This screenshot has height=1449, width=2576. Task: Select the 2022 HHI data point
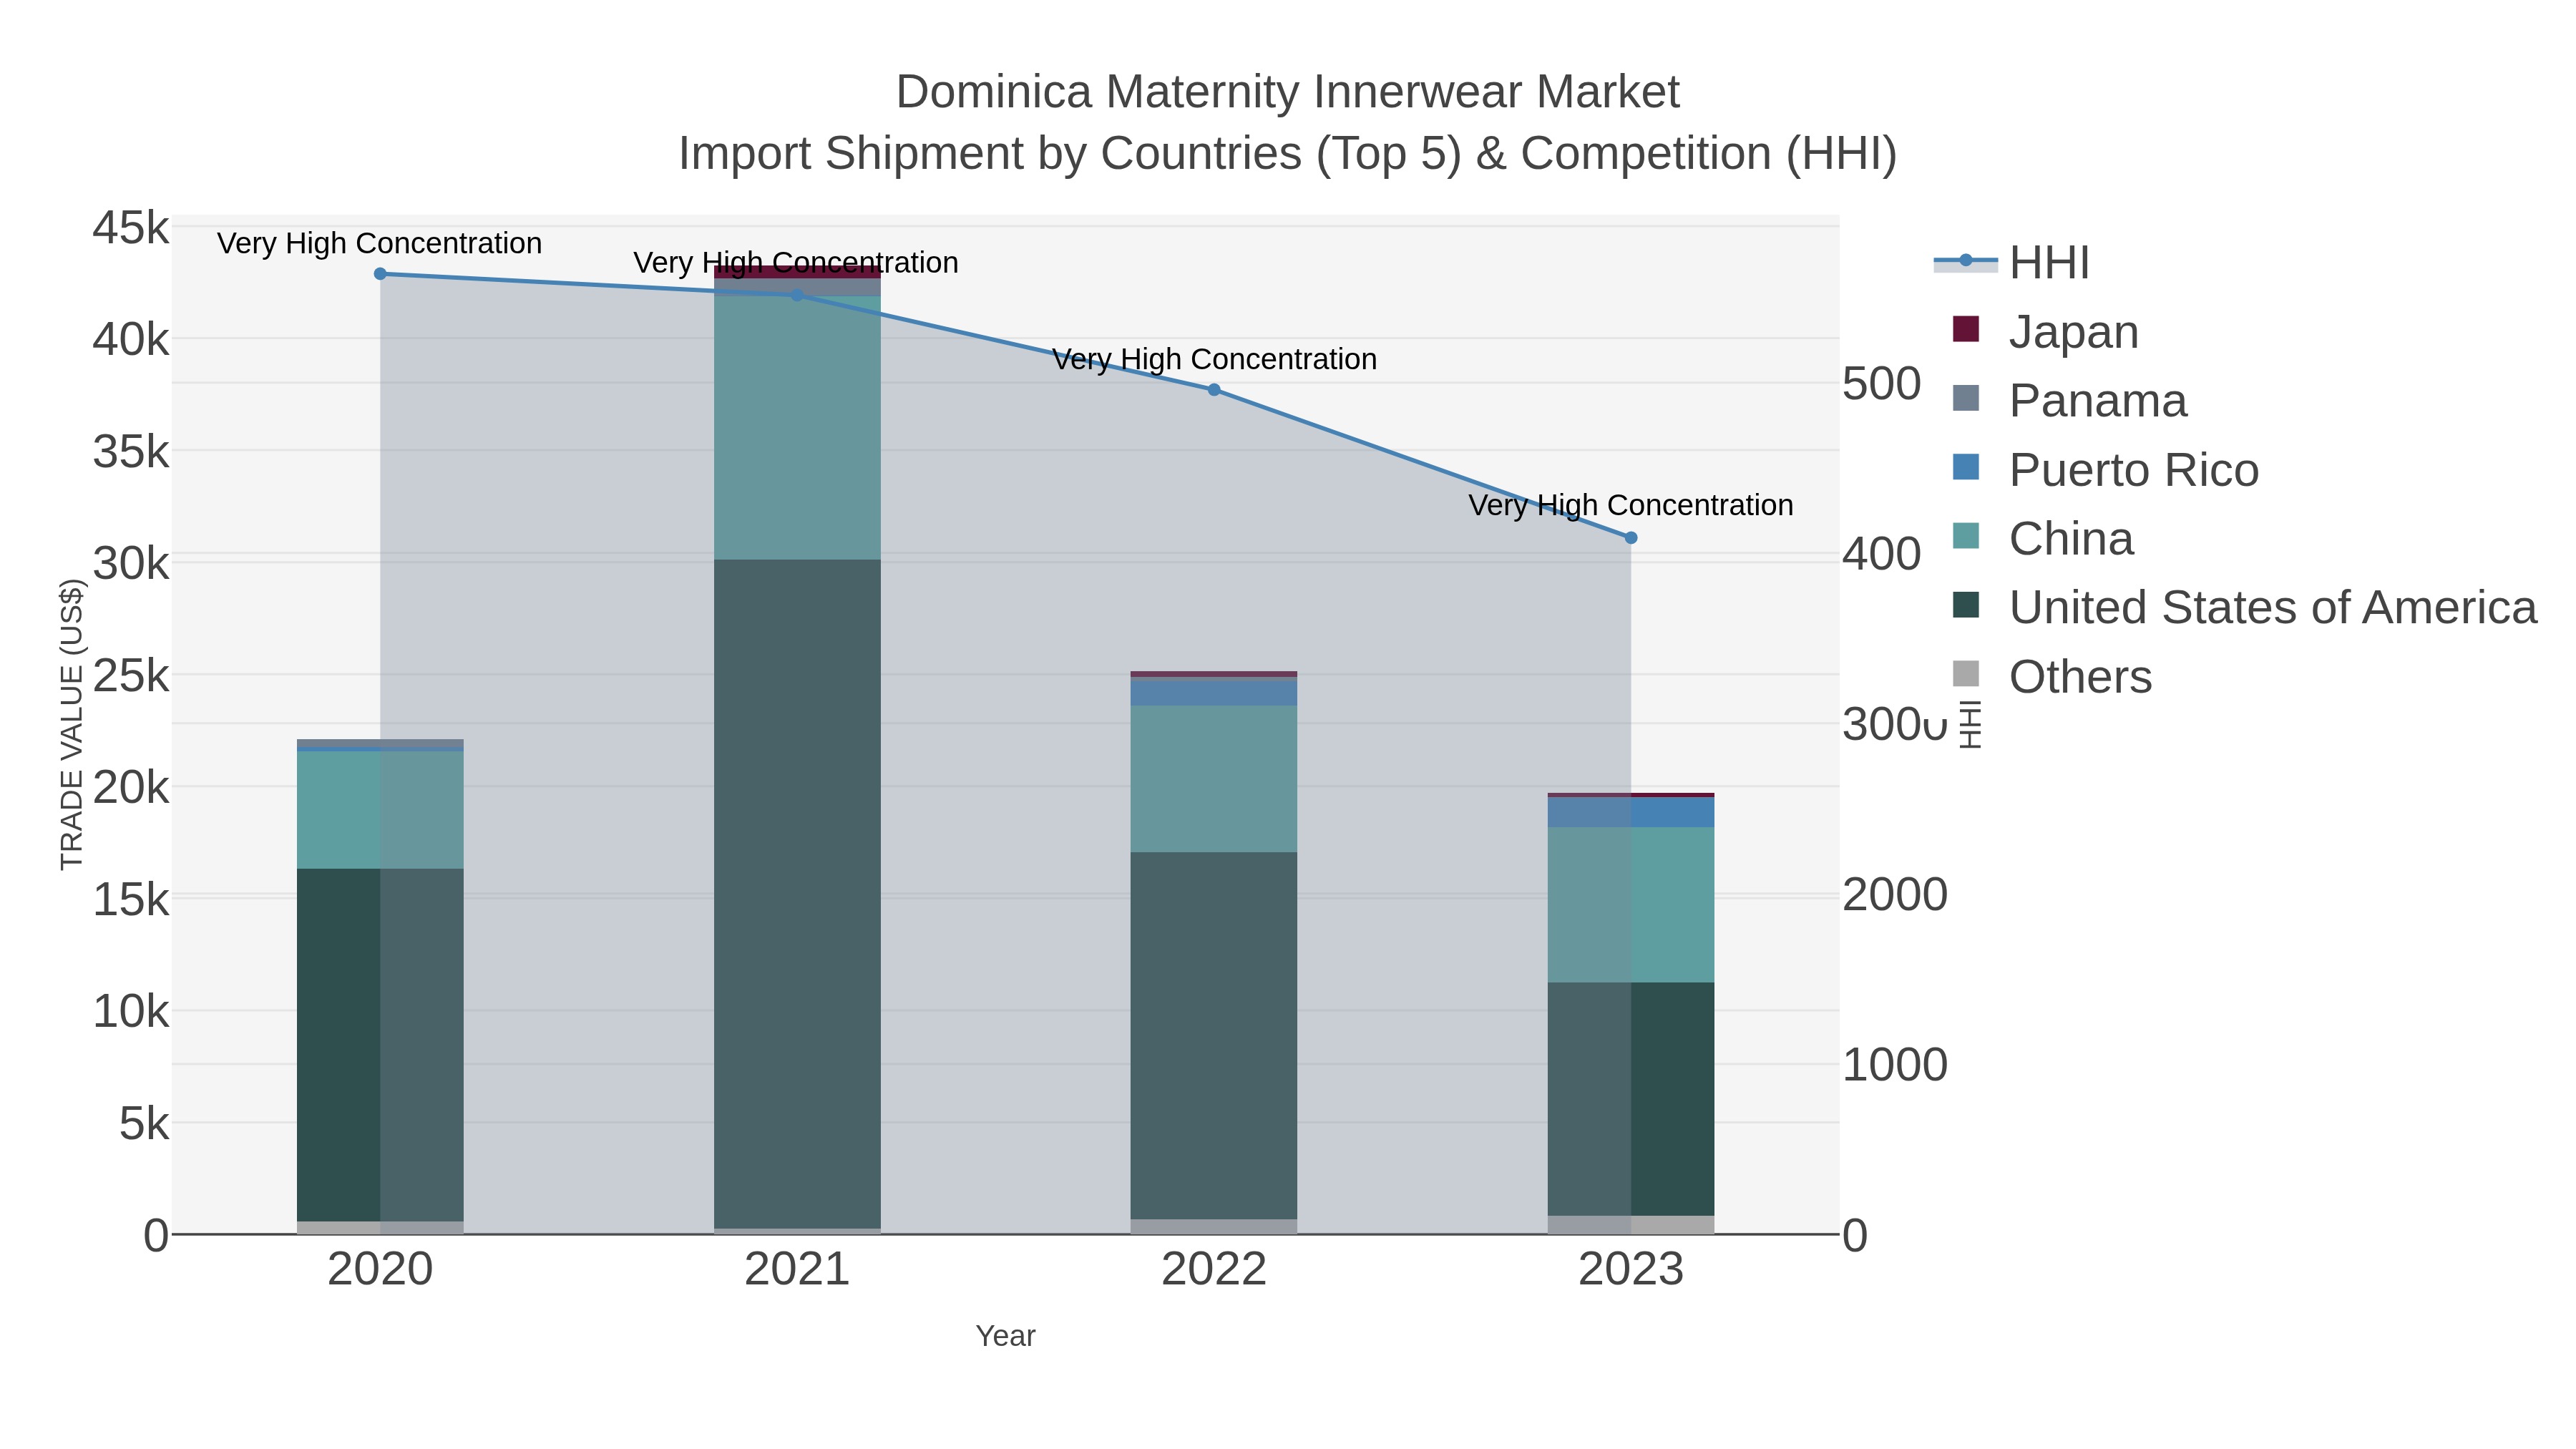(1214, 390)
